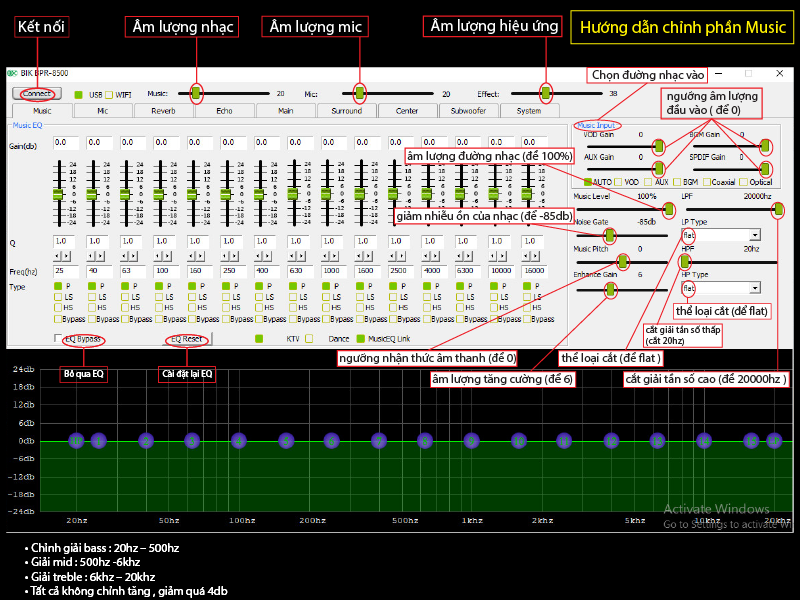Select node 9 on the EQ graph
800x600 pixels.
[x=471, y=441]
